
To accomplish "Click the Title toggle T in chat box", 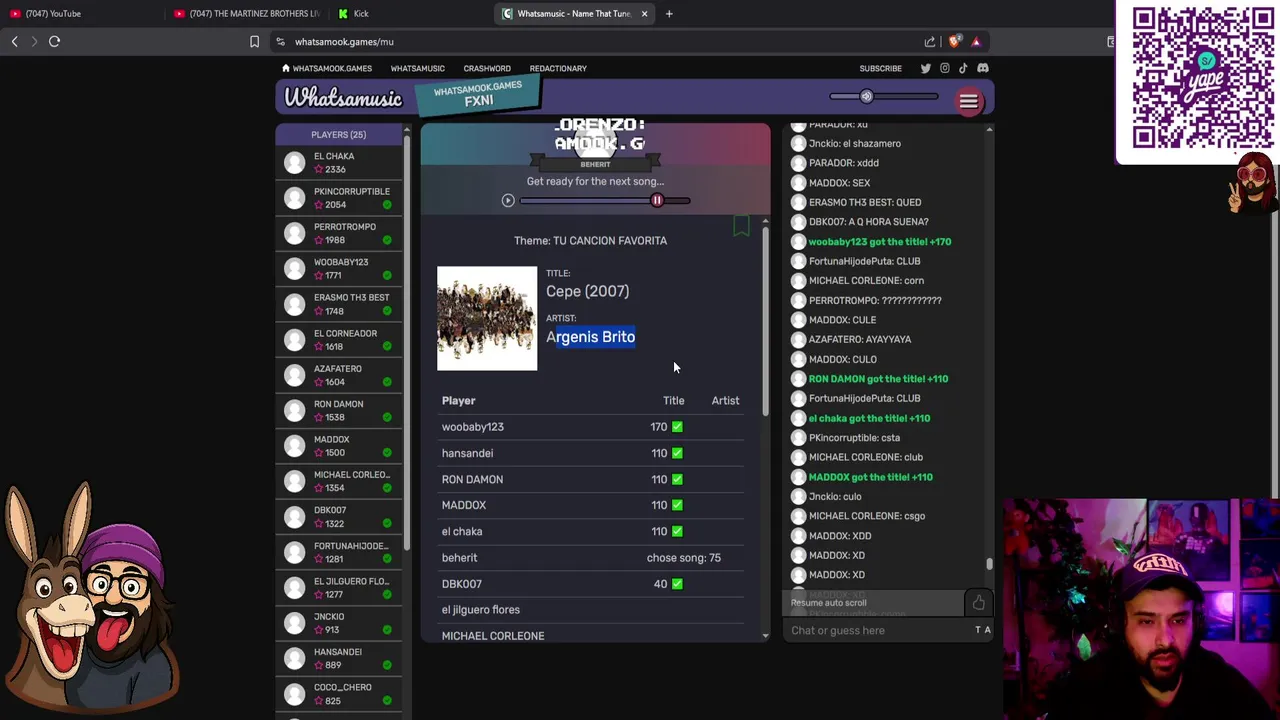I will (978, 630).
